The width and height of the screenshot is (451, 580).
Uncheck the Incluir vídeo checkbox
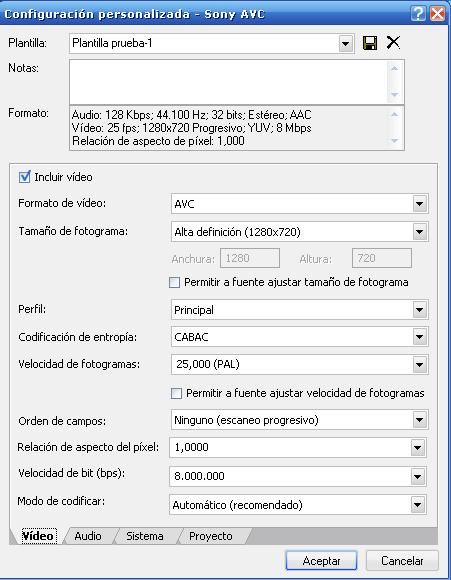coord(24,177)
